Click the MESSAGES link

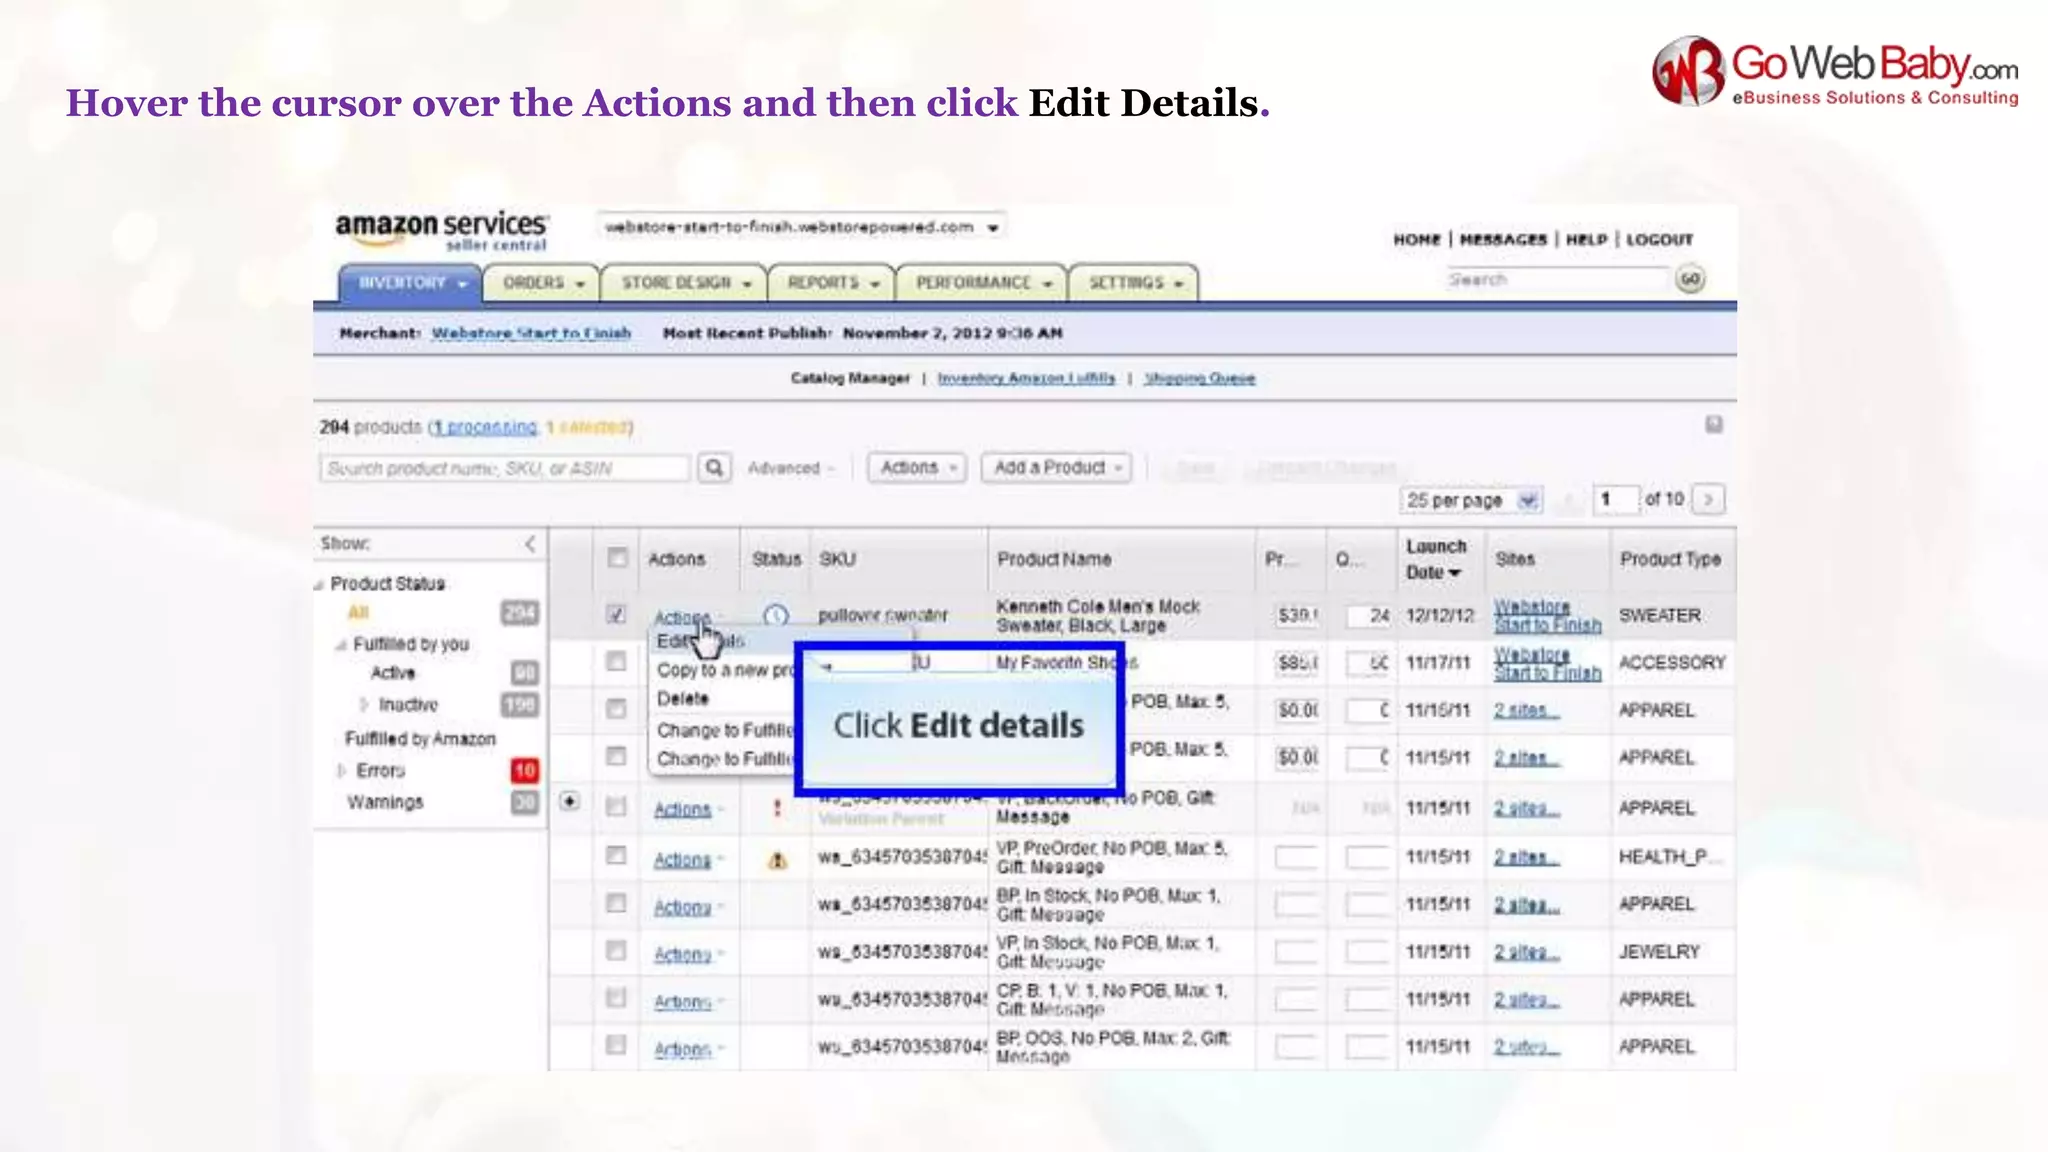click(1503, 240)
